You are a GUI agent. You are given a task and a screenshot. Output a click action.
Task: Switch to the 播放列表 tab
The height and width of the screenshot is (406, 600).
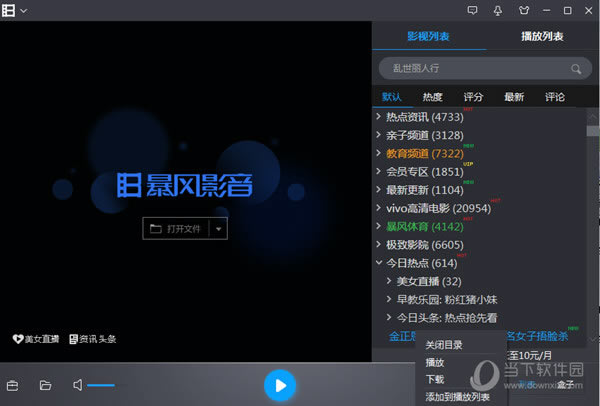542,37
